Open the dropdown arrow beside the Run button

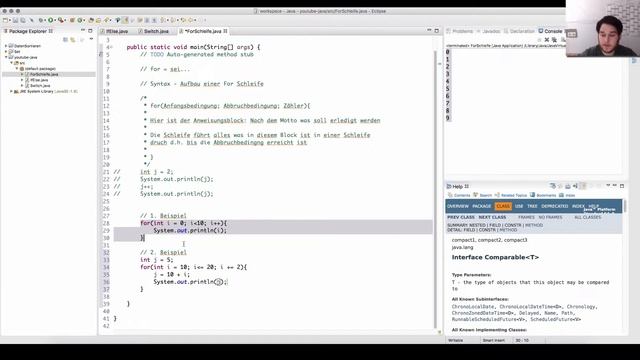(55, 20)
